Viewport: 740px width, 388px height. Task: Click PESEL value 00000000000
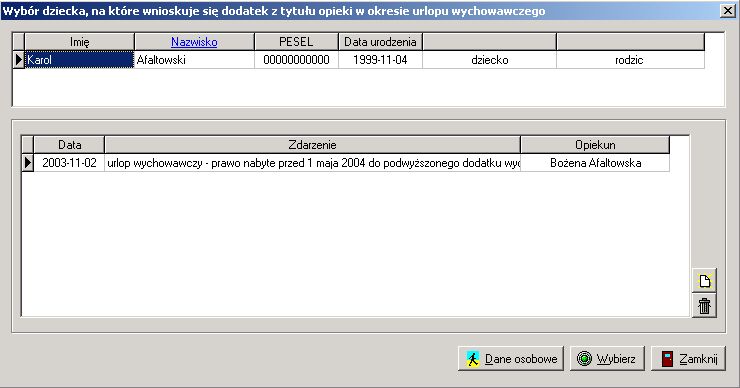point(296,59)
